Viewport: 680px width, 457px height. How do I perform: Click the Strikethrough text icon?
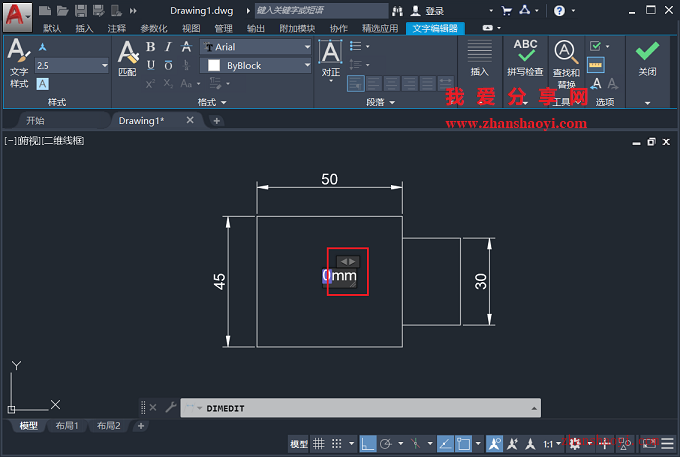[x=186, y=46]
